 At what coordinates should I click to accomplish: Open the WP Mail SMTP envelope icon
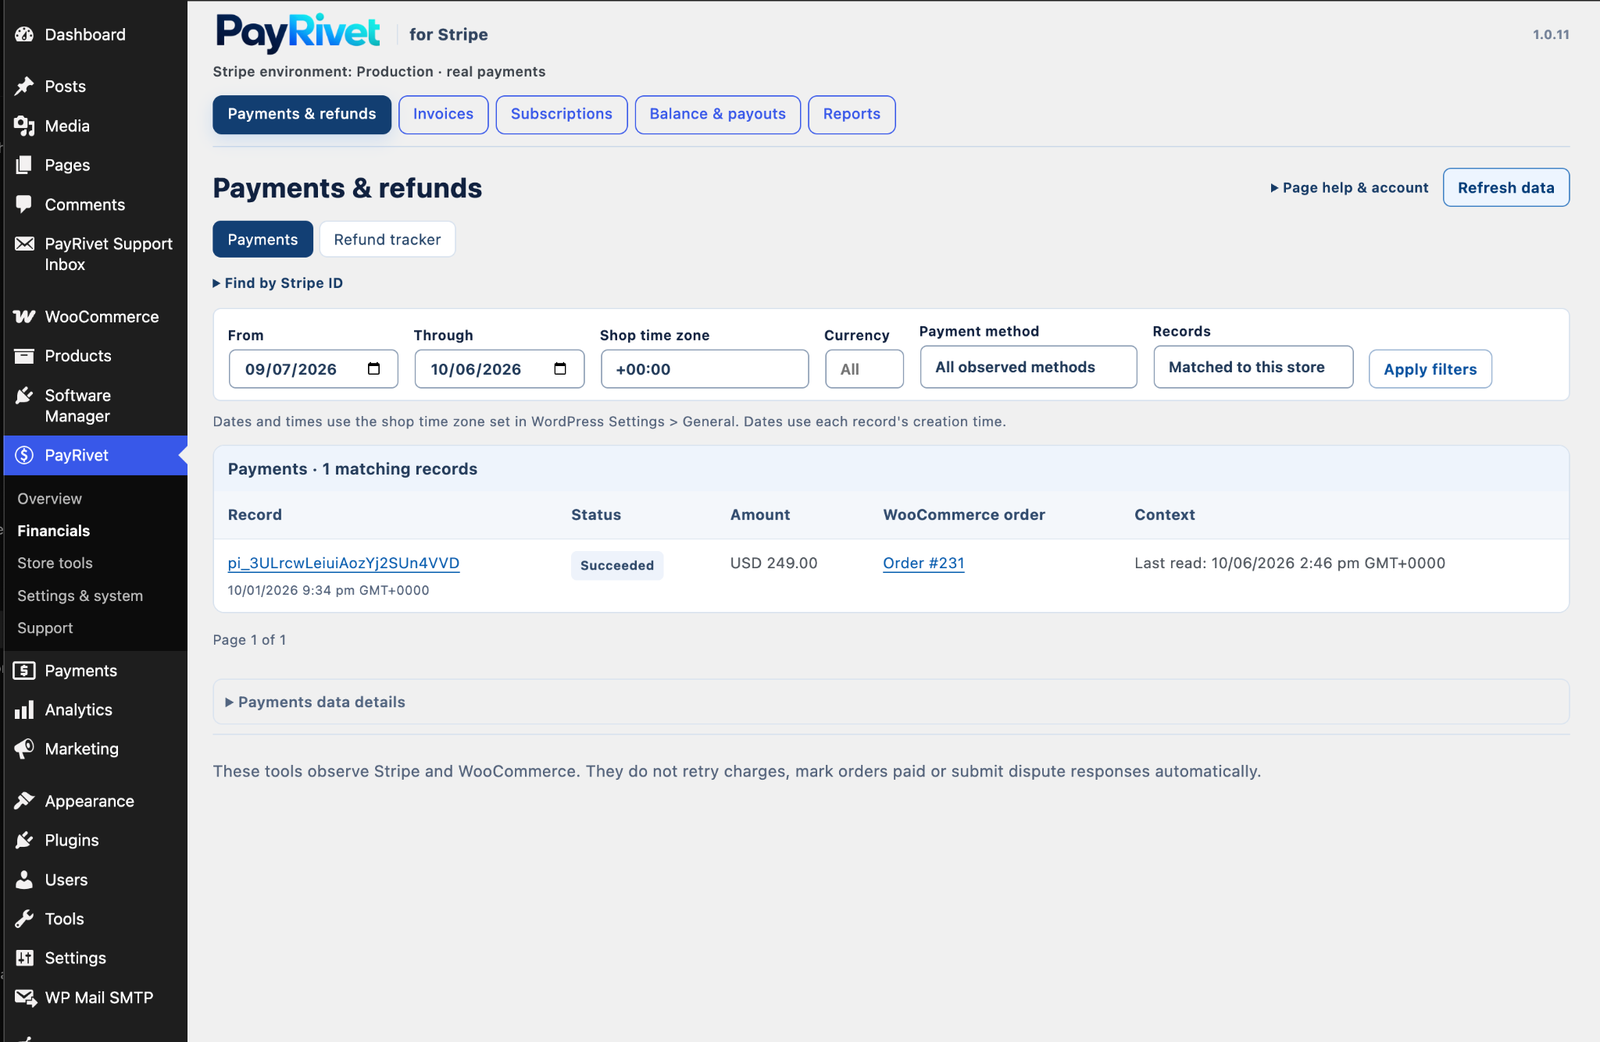click(x=25, y=997)
